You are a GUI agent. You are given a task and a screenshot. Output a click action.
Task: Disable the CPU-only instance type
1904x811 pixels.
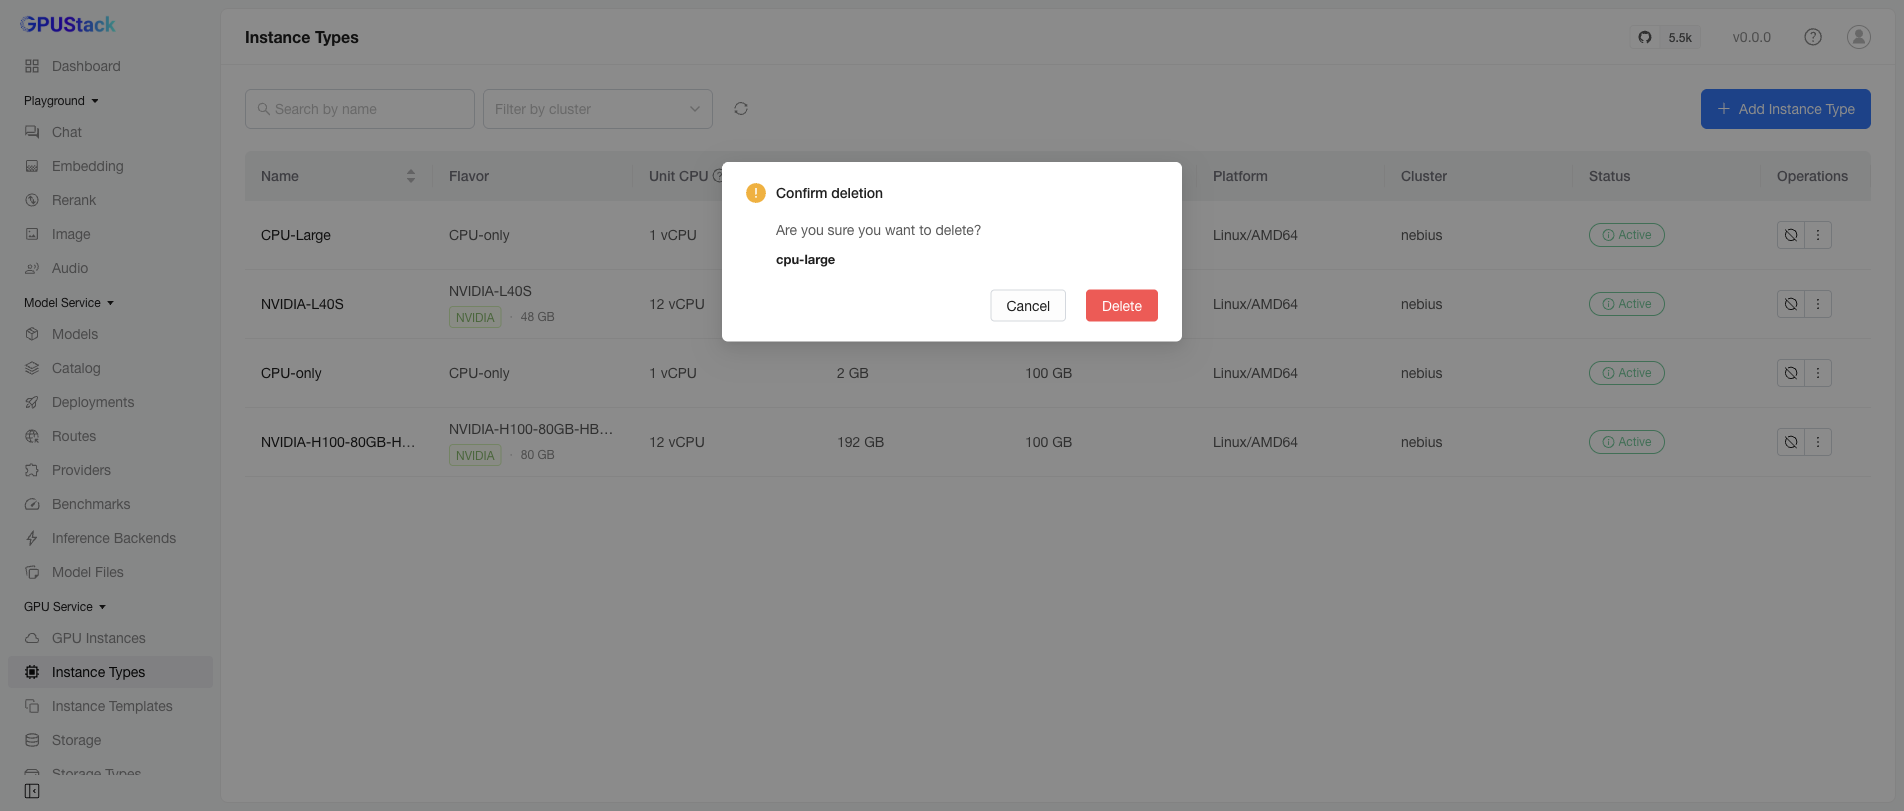[x=1791, y=373]
